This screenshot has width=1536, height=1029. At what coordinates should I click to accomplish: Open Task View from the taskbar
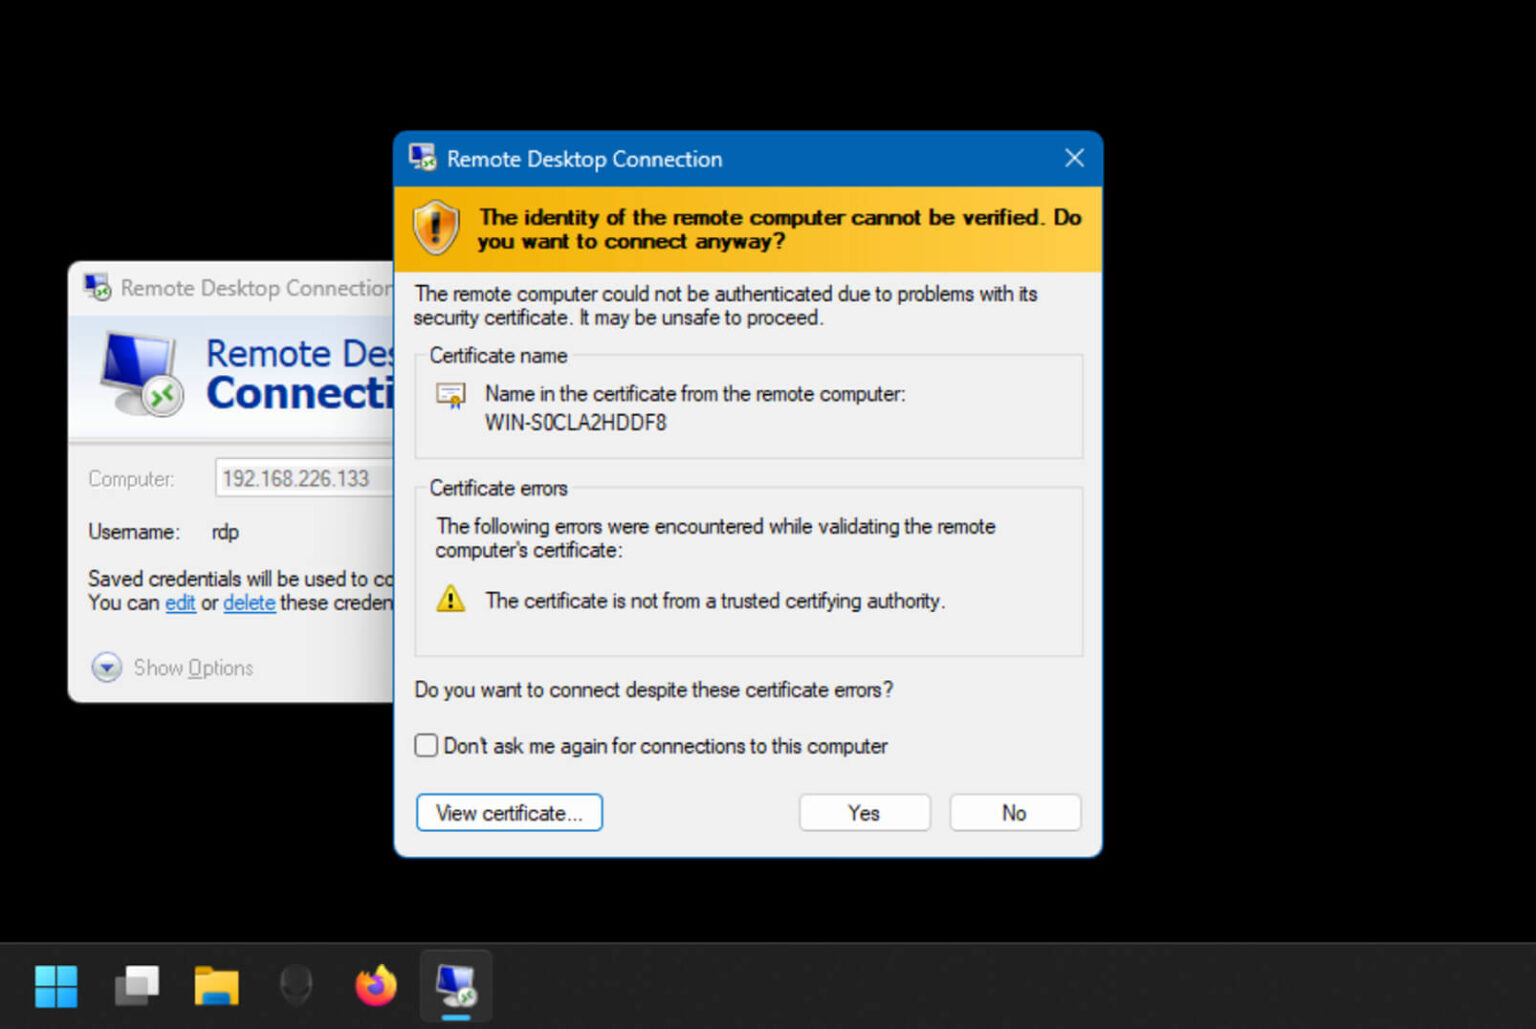tap(137, 985)
